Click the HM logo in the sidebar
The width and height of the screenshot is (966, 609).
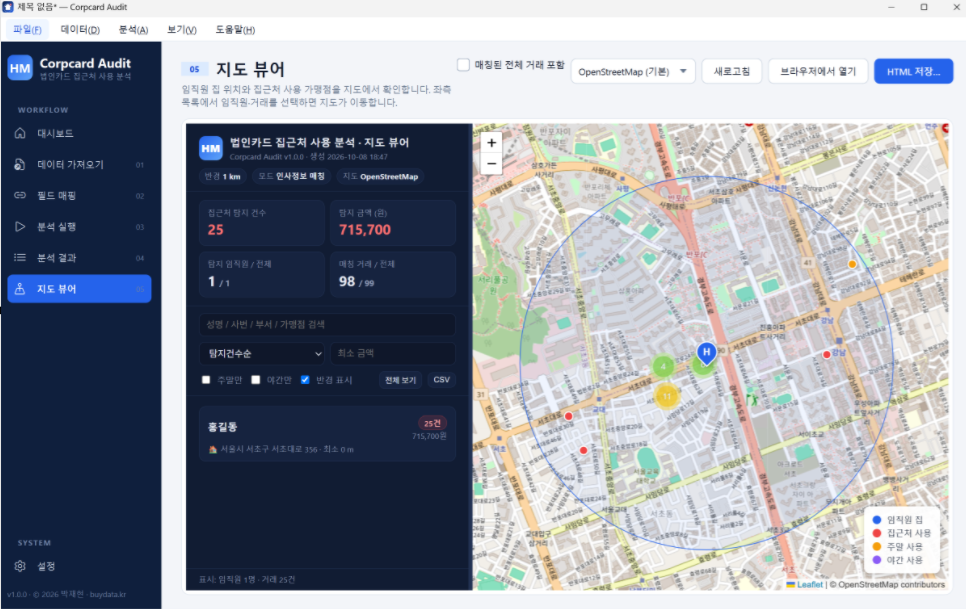pyautogui.click(x=20, y=68)
